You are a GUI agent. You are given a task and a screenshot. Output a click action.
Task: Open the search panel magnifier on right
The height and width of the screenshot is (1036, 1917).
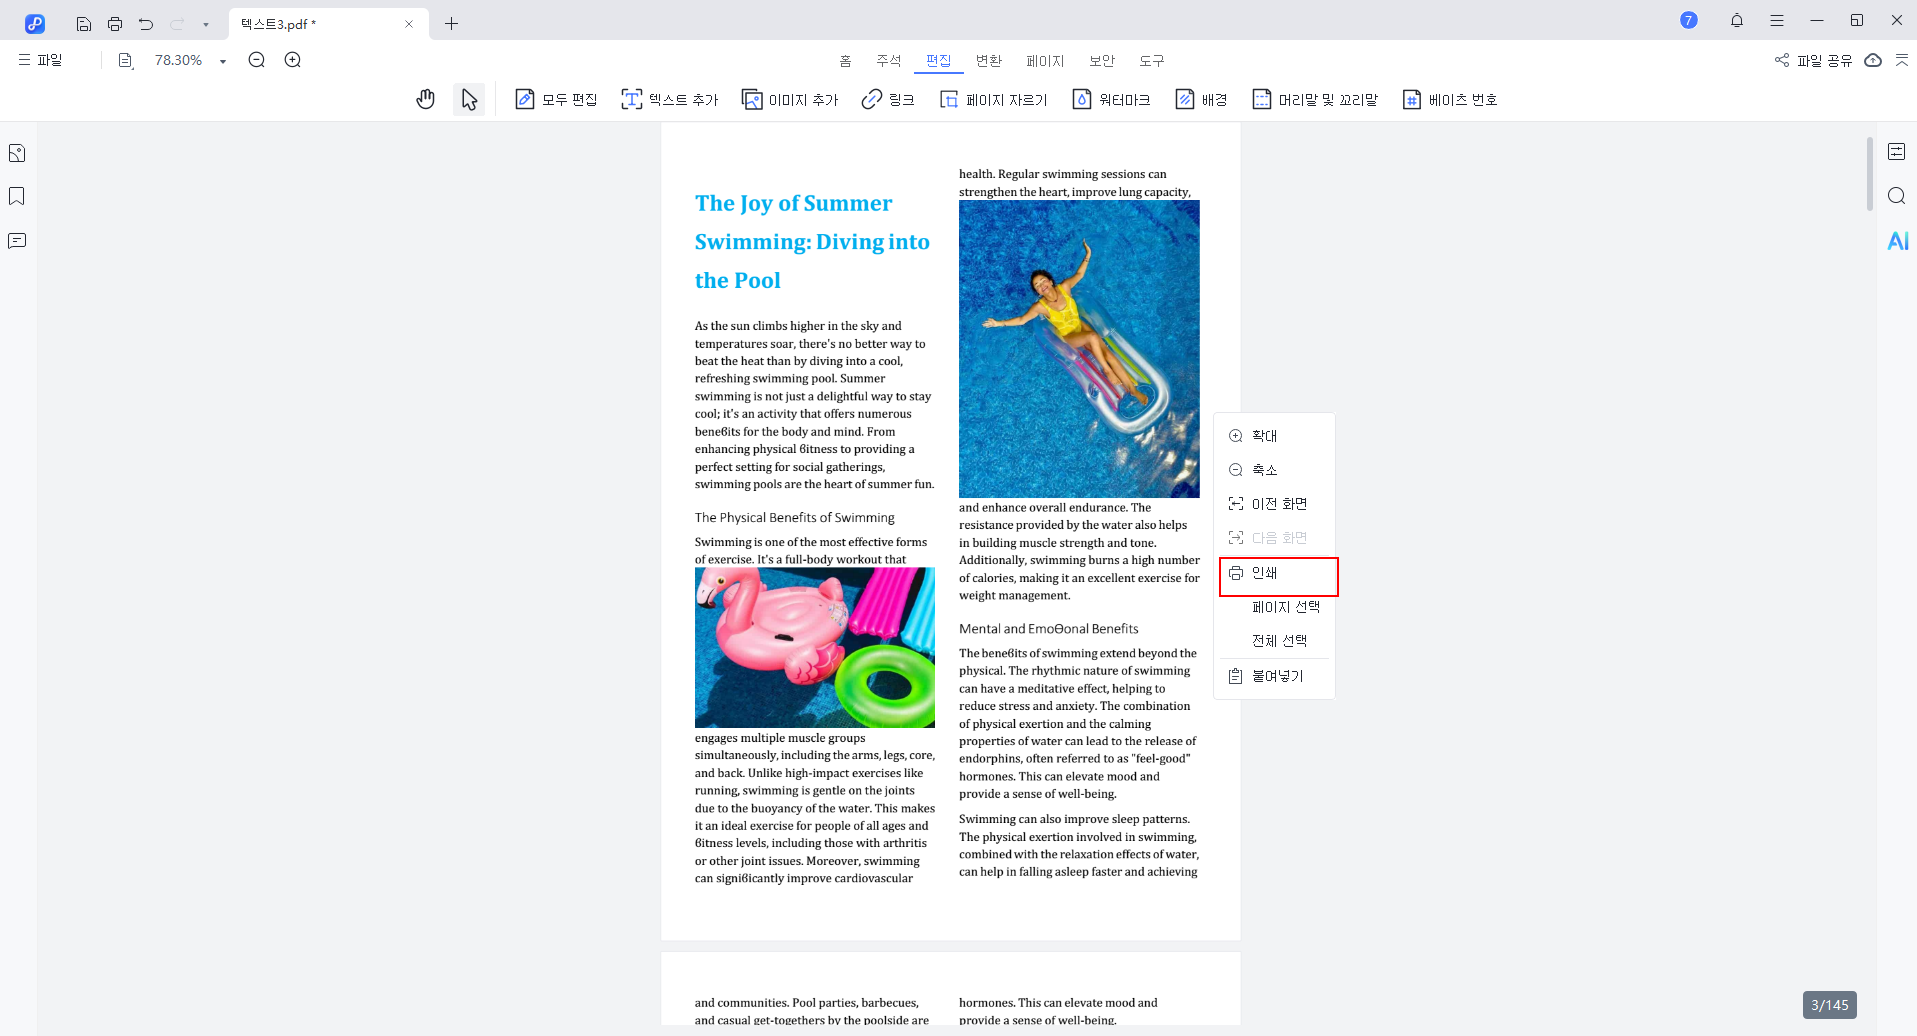coord(1897,196)
